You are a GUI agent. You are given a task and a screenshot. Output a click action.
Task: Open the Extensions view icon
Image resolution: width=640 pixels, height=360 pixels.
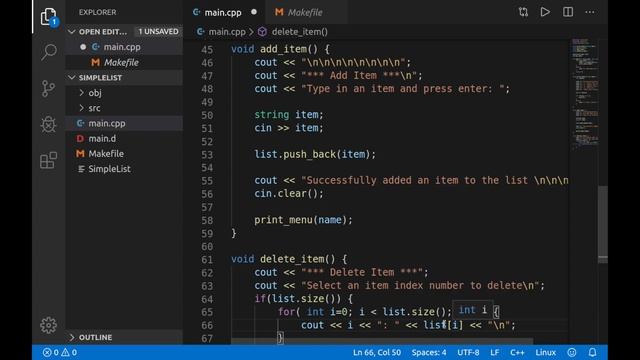pos(49,160)
